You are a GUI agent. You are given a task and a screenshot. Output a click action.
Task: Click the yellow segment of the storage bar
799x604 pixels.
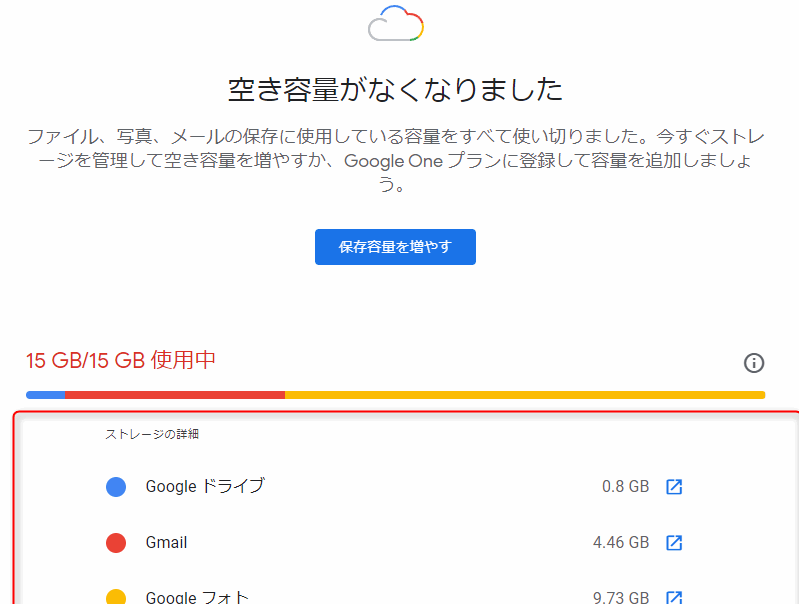[x=525, y=395]
